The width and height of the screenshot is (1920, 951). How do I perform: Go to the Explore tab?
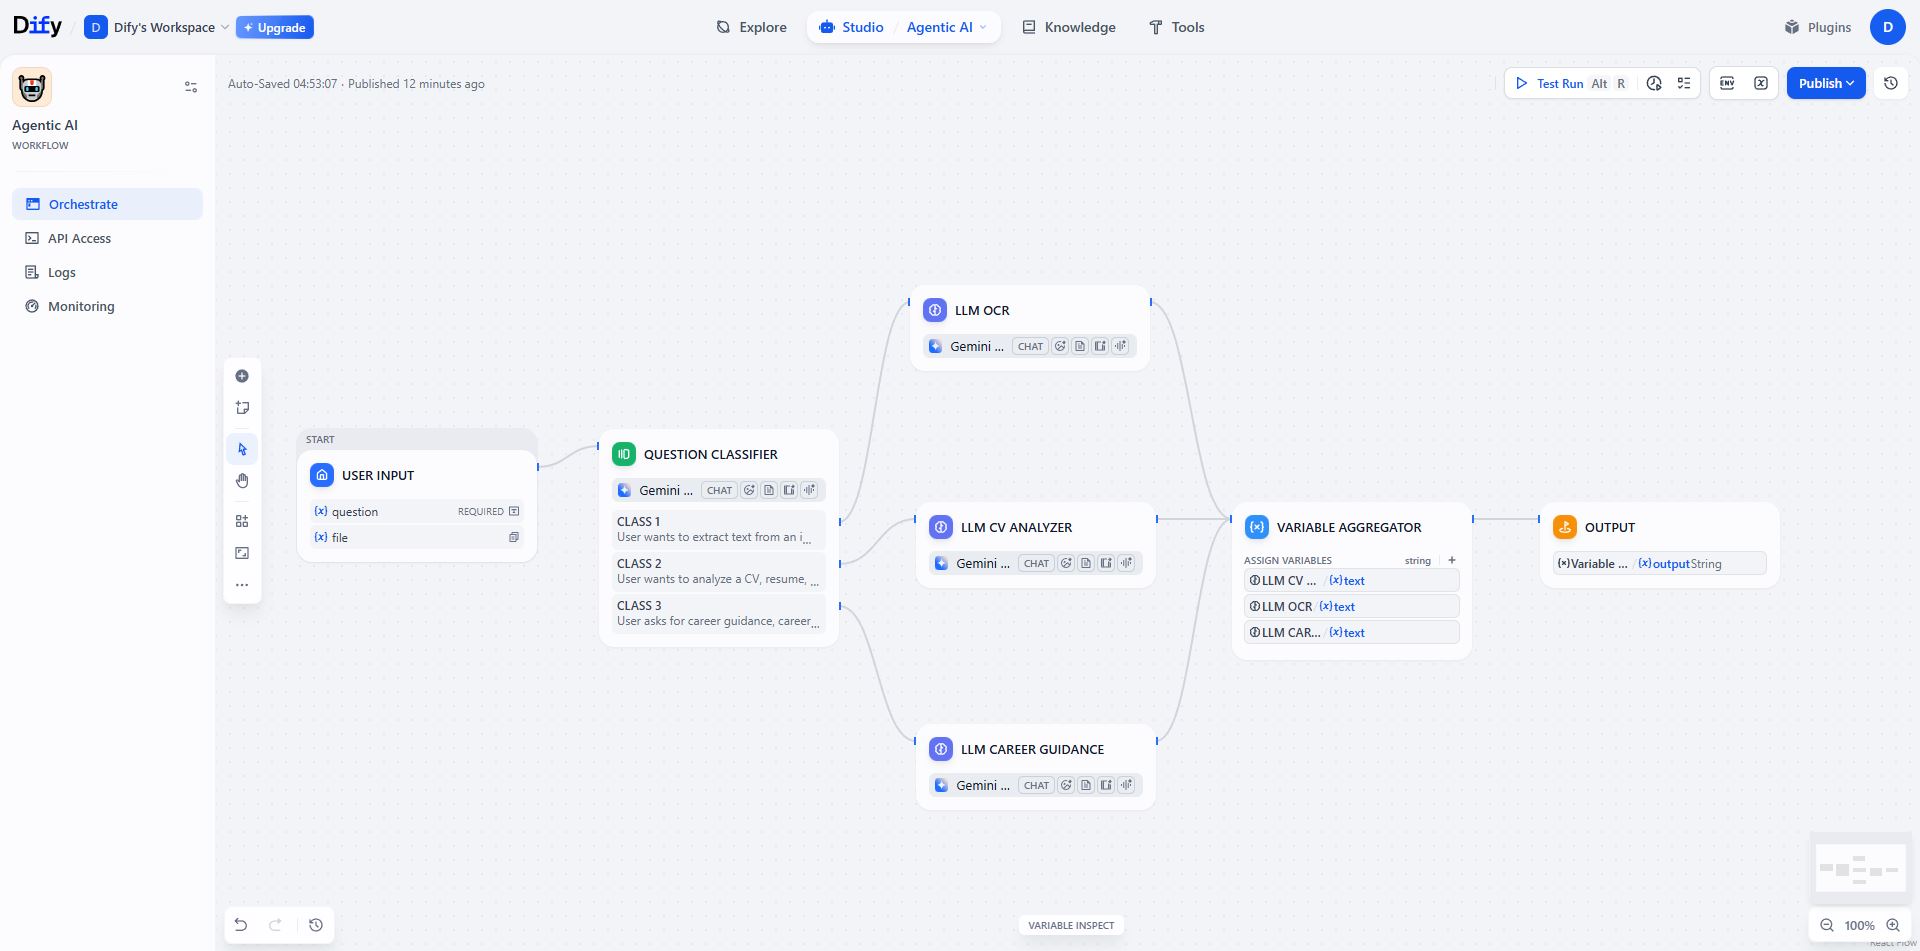pos(752,27)
